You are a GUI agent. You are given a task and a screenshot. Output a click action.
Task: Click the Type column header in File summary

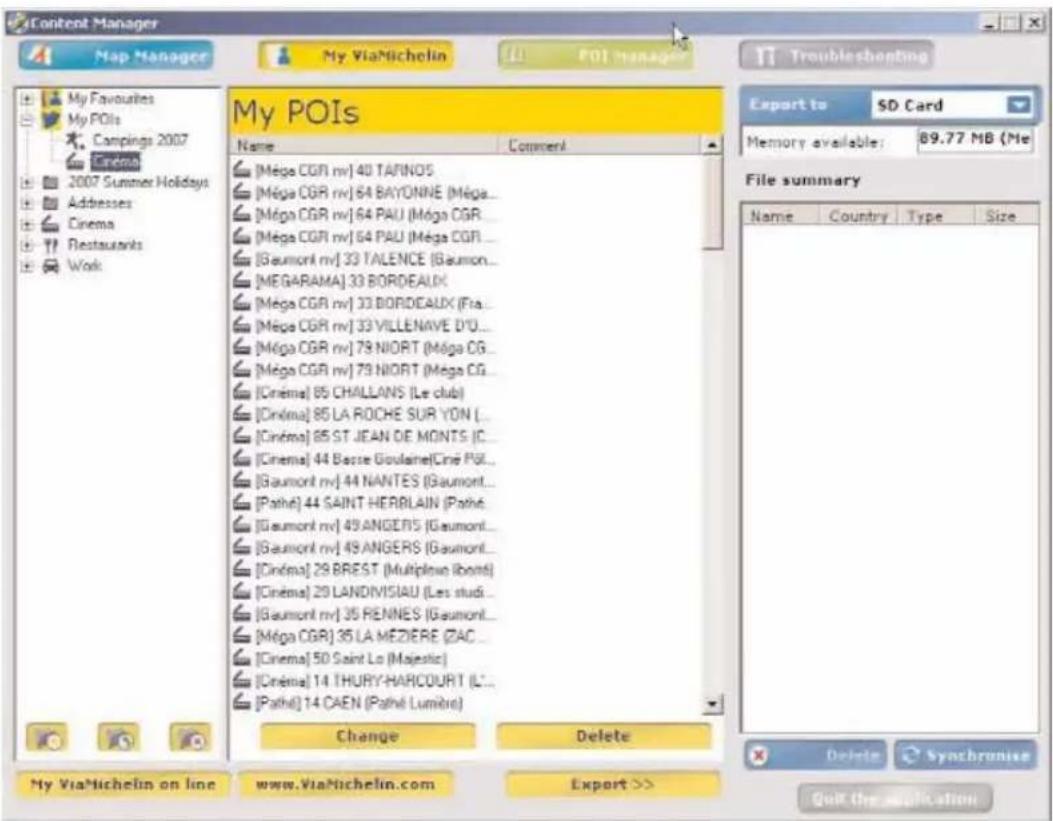coord(935,216)
